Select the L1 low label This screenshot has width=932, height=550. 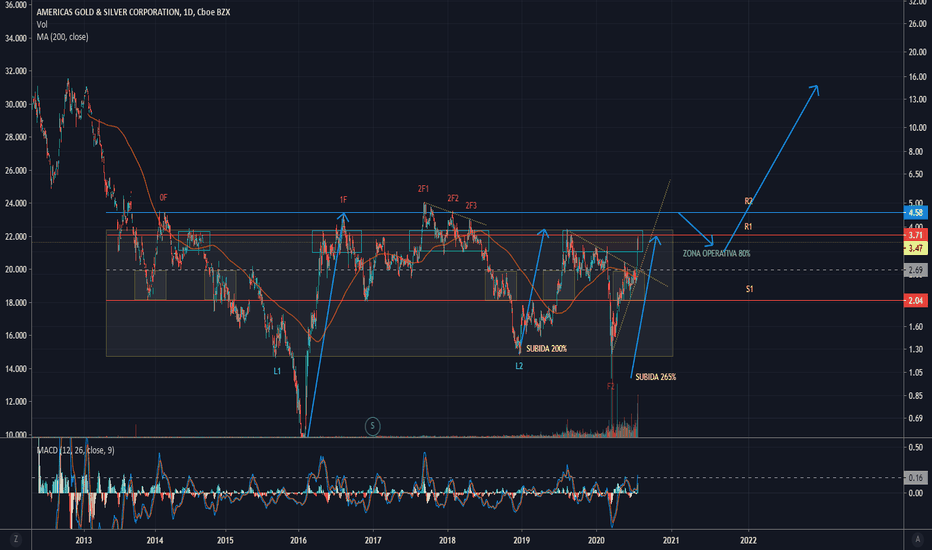point(277,371)
